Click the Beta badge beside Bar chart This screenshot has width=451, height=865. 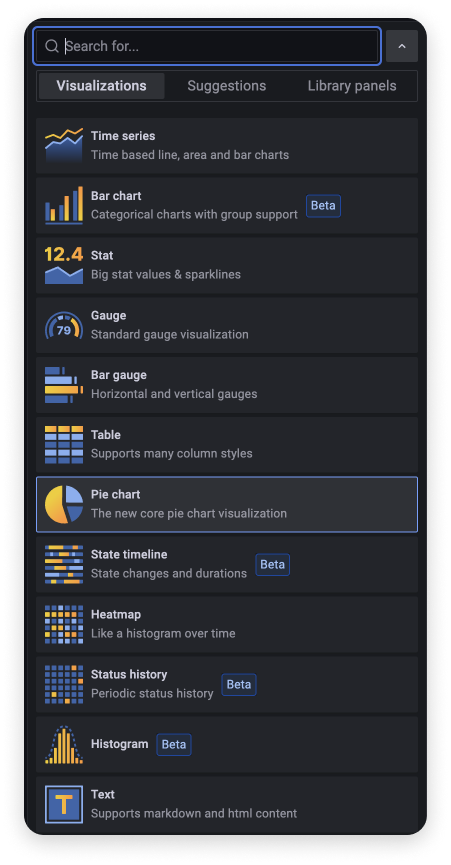pos(324,206)
